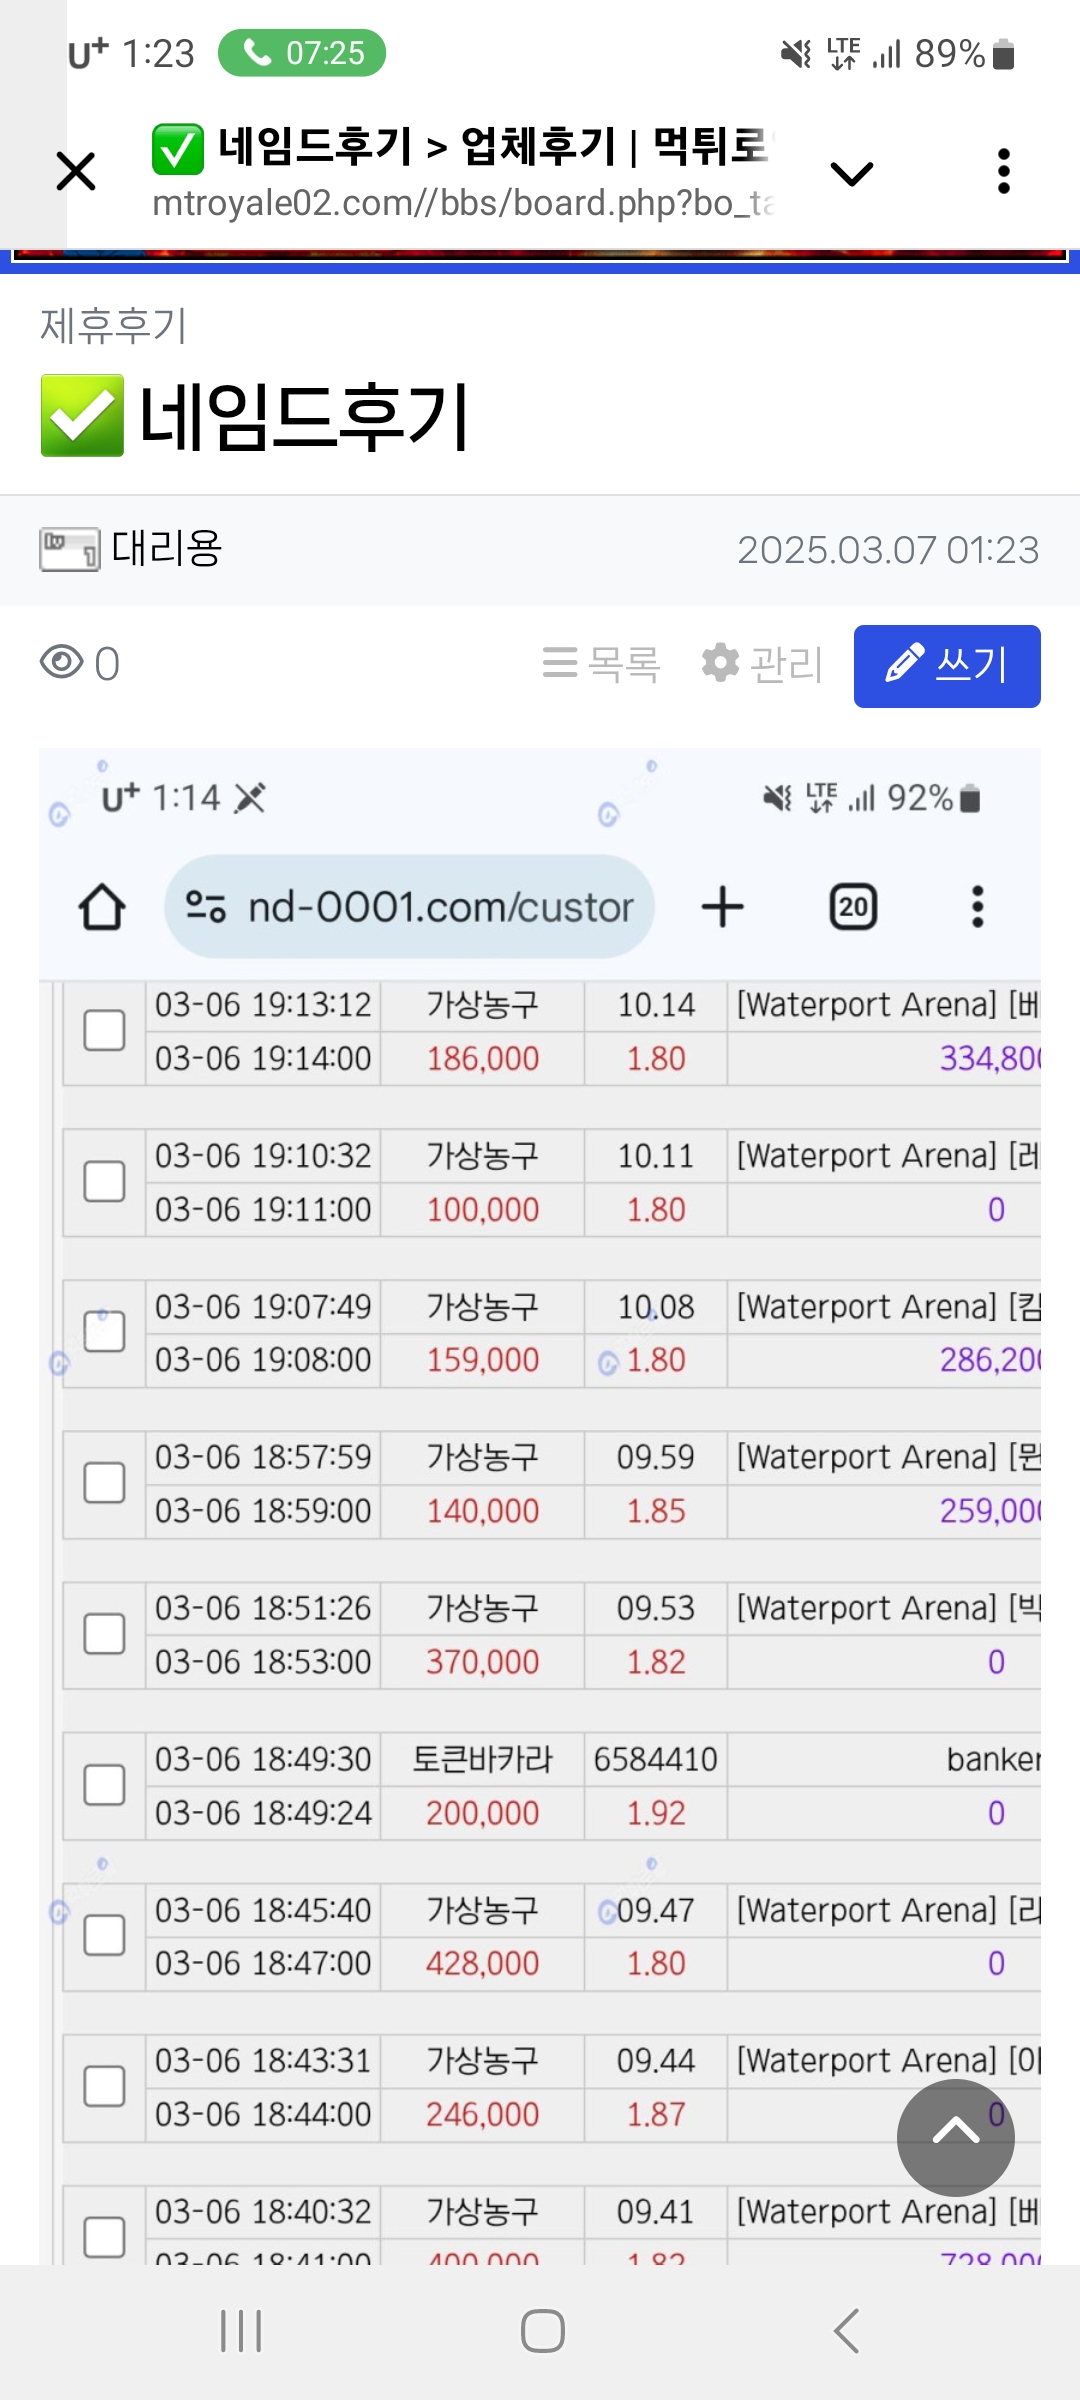Check the box for 토큰바카라 bet row
This screenshot has width=1080, height=2400.
click(x=104, y=1785)
